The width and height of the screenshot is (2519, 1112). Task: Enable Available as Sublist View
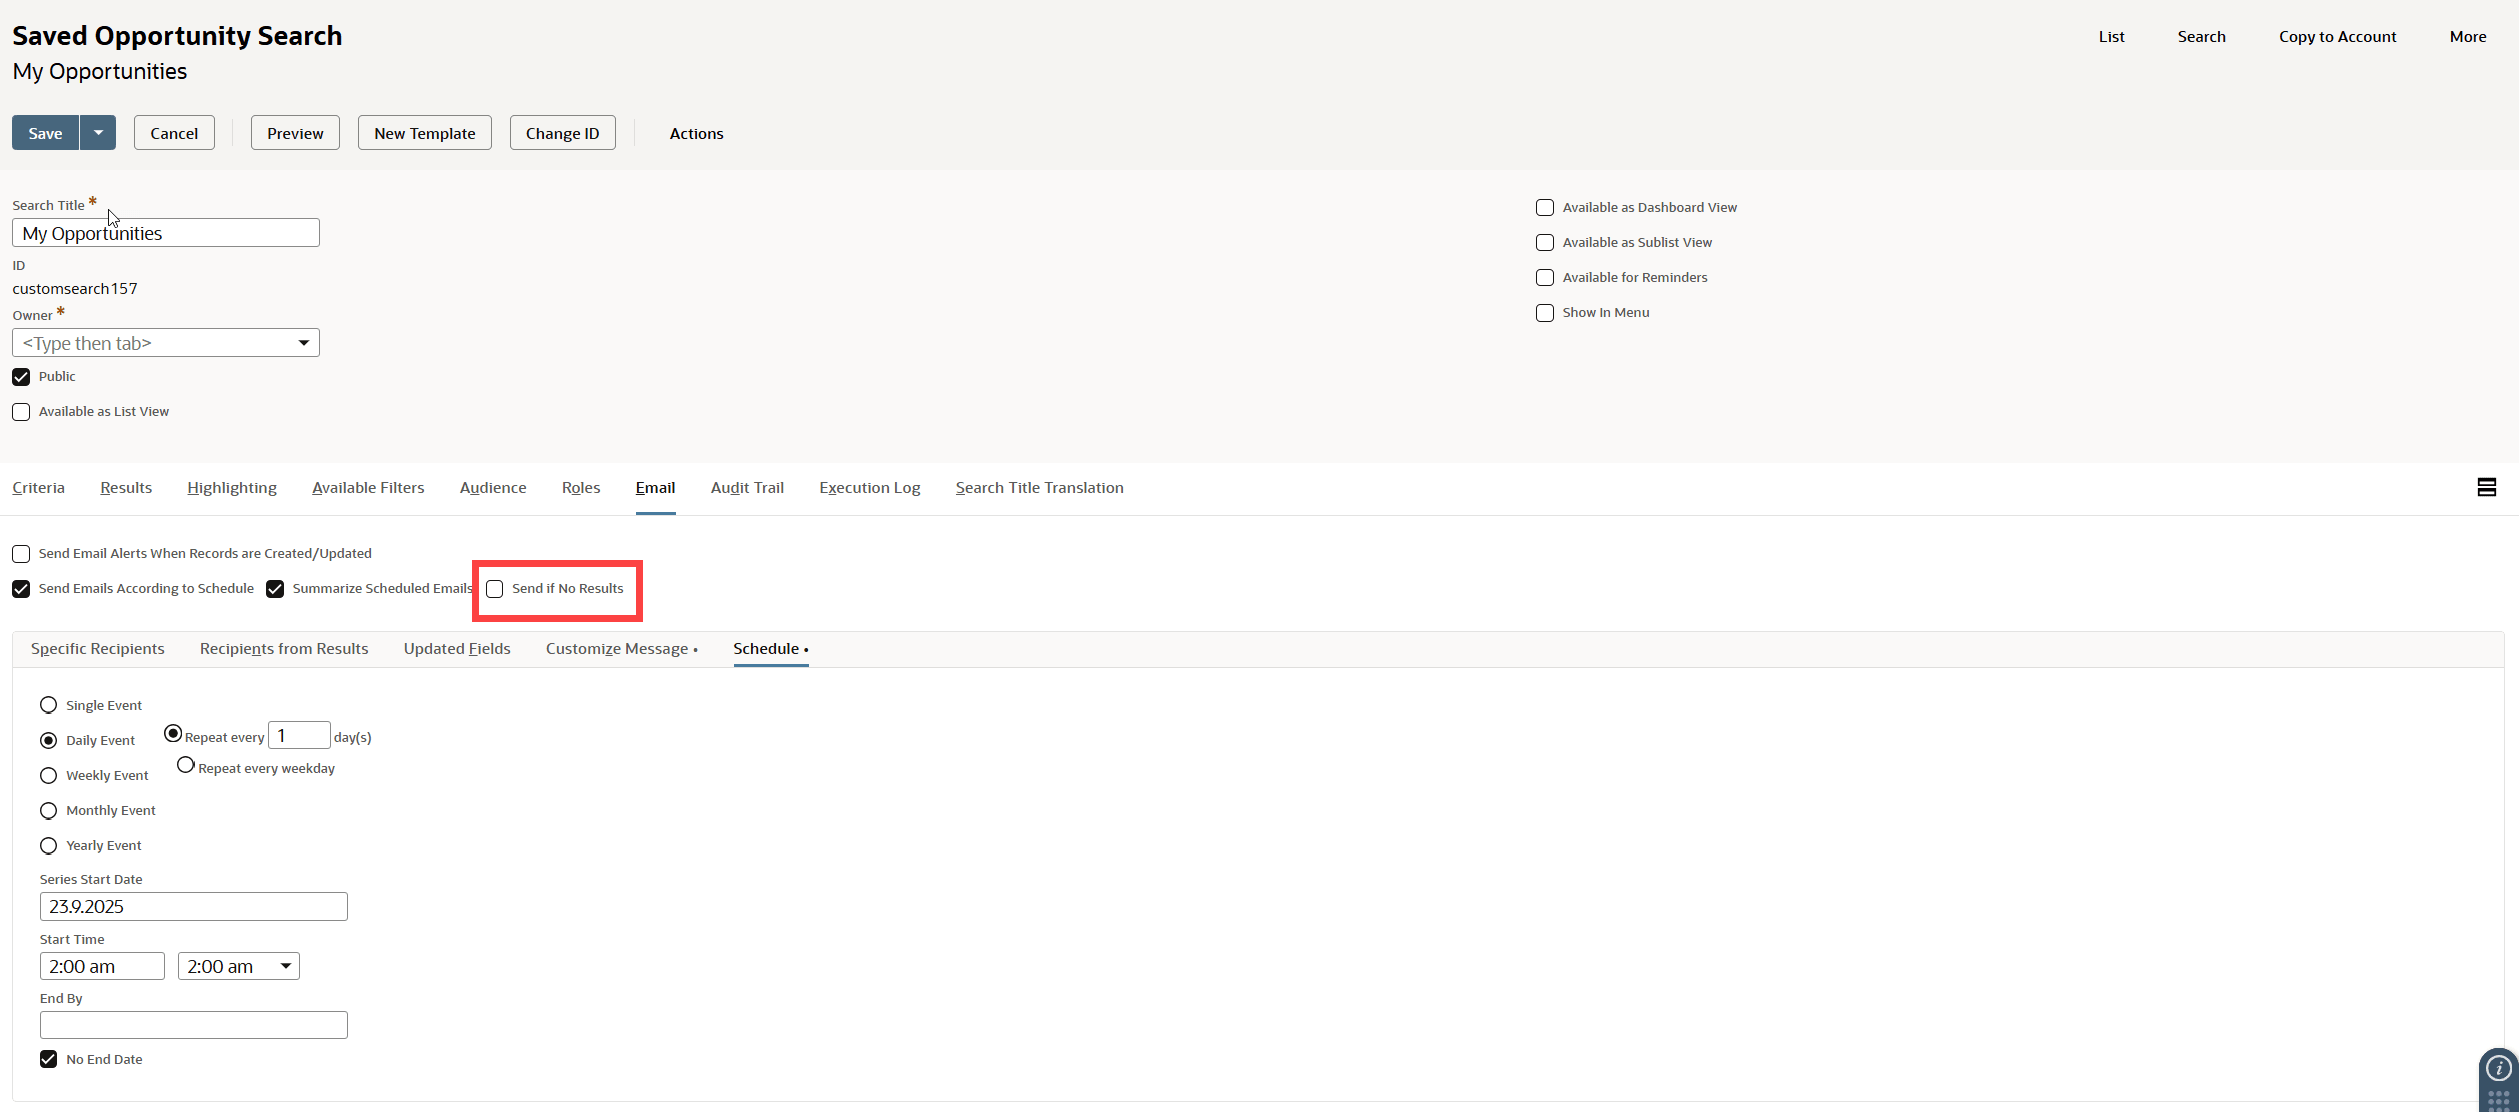pos(1545,243)
